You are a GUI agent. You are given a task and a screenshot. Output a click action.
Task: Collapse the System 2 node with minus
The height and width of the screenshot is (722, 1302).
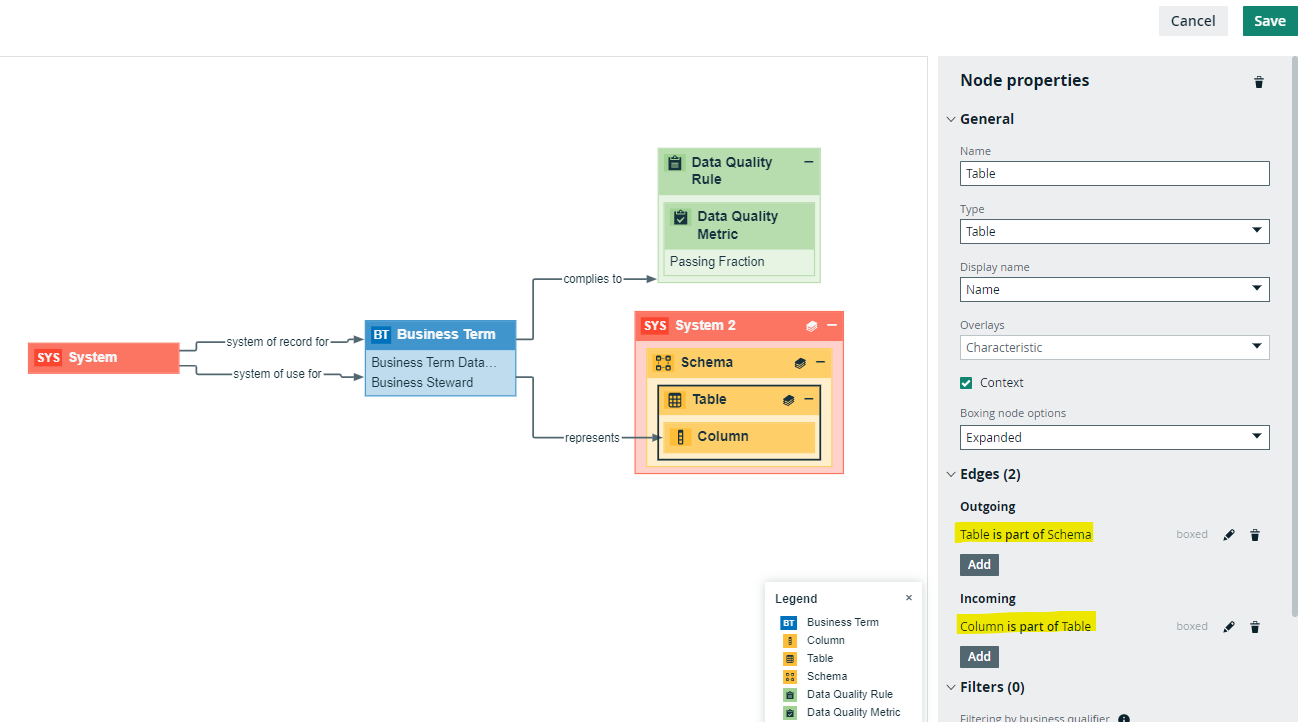point(832,326)
